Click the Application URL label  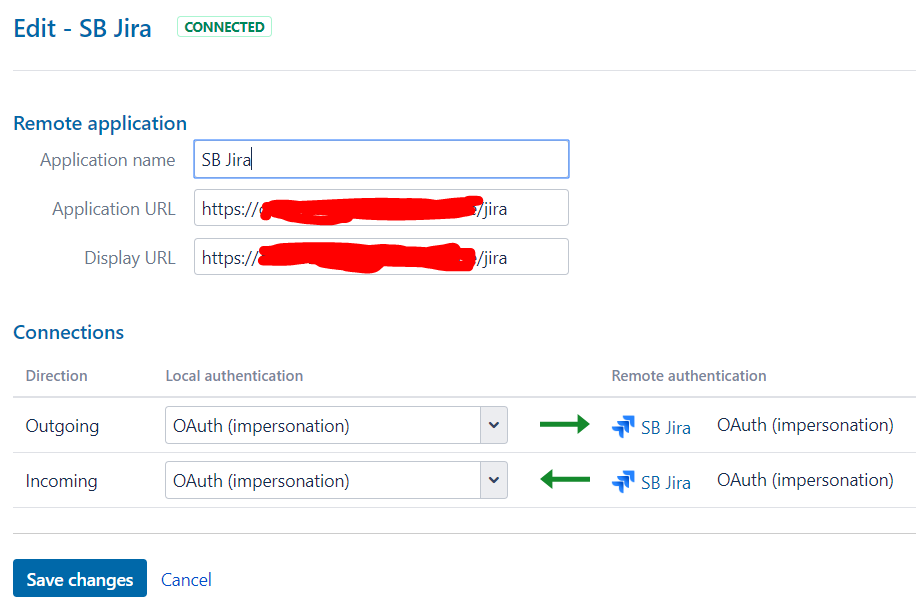(114, 209)
